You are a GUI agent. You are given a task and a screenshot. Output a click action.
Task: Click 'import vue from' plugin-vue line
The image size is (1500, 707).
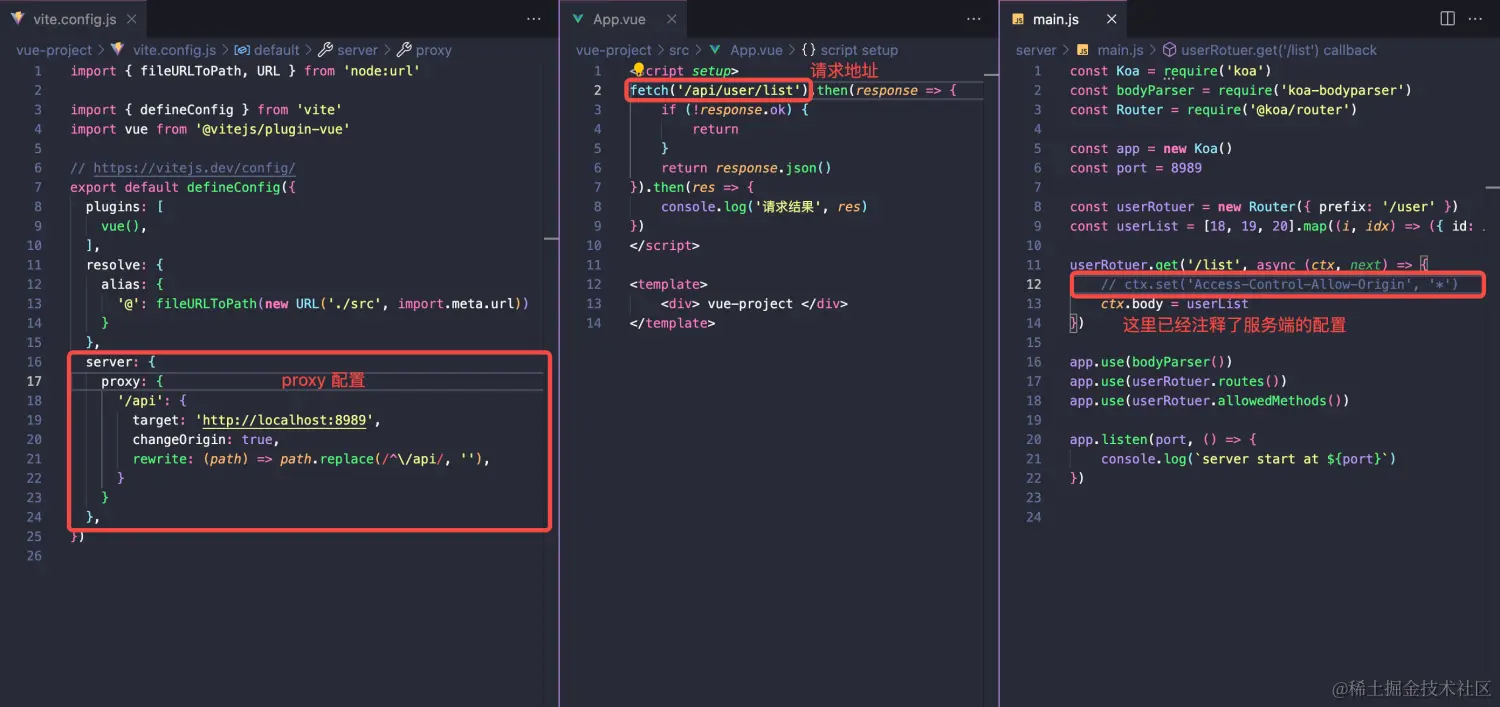(210, 129)
